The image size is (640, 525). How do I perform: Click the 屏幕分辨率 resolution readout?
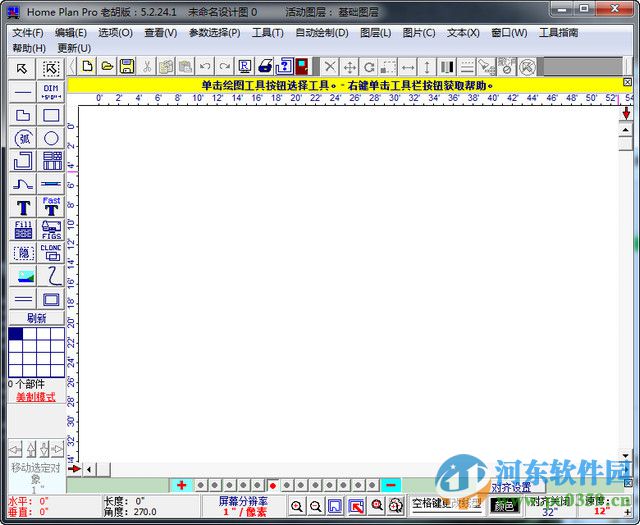[x=244, y=506]
